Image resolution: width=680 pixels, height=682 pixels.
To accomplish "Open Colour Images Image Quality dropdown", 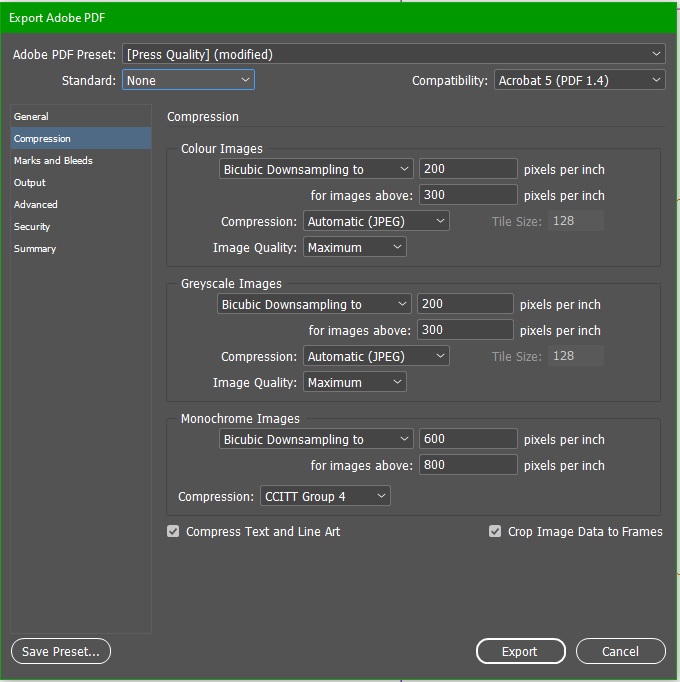I will click(355, 247).
